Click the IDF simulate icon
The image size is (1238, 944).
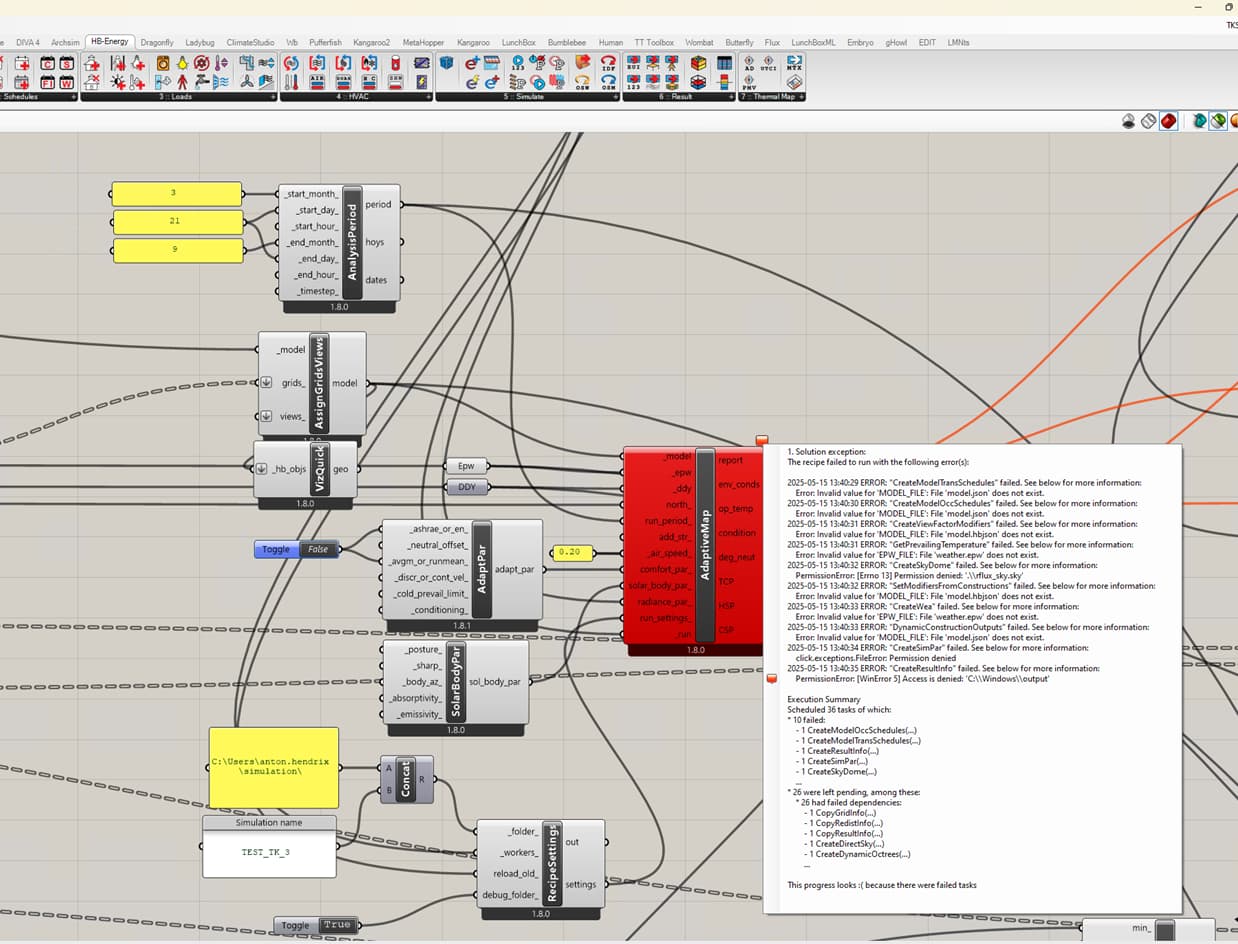608,63
